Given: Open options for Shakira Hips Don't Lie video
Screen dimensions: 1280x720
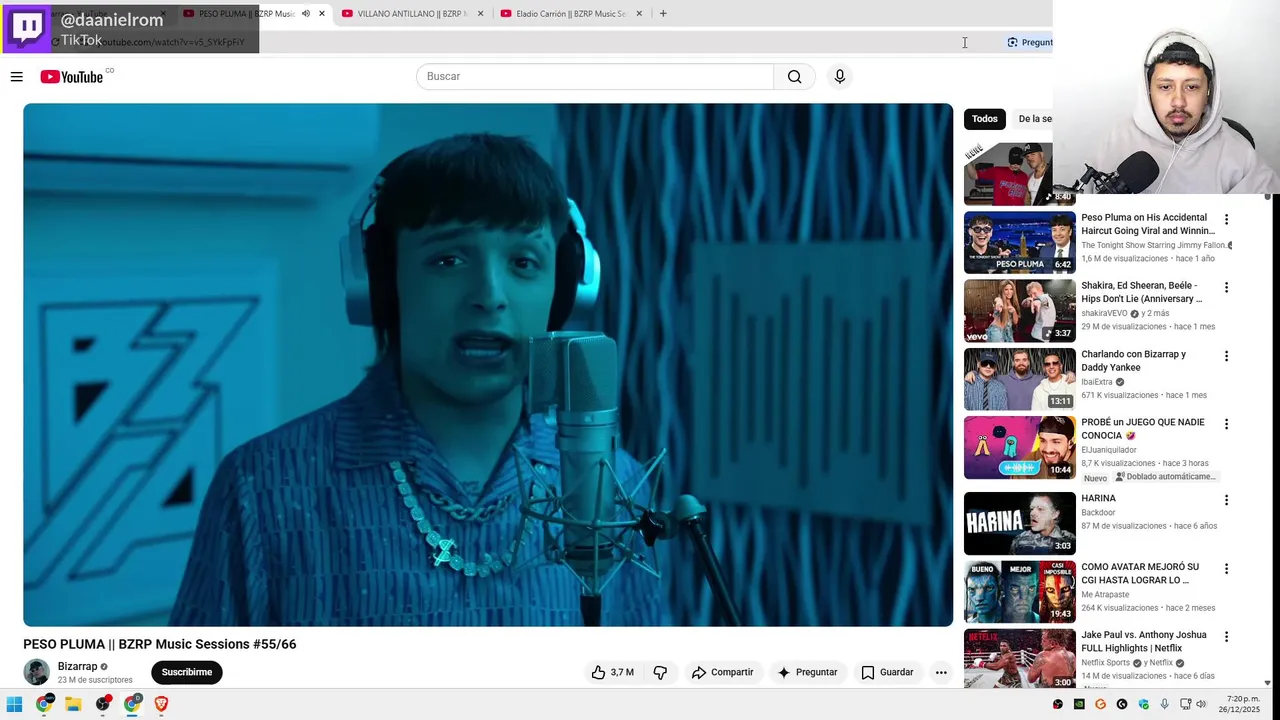Looking at the screenshot, I should tap(1226, 287).
